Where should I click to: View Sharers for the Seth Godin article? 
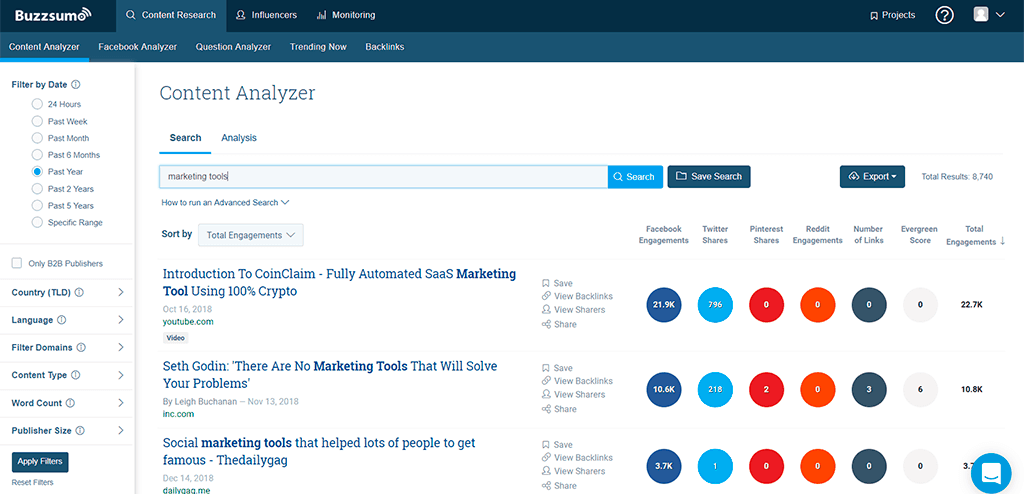(573, 395)
